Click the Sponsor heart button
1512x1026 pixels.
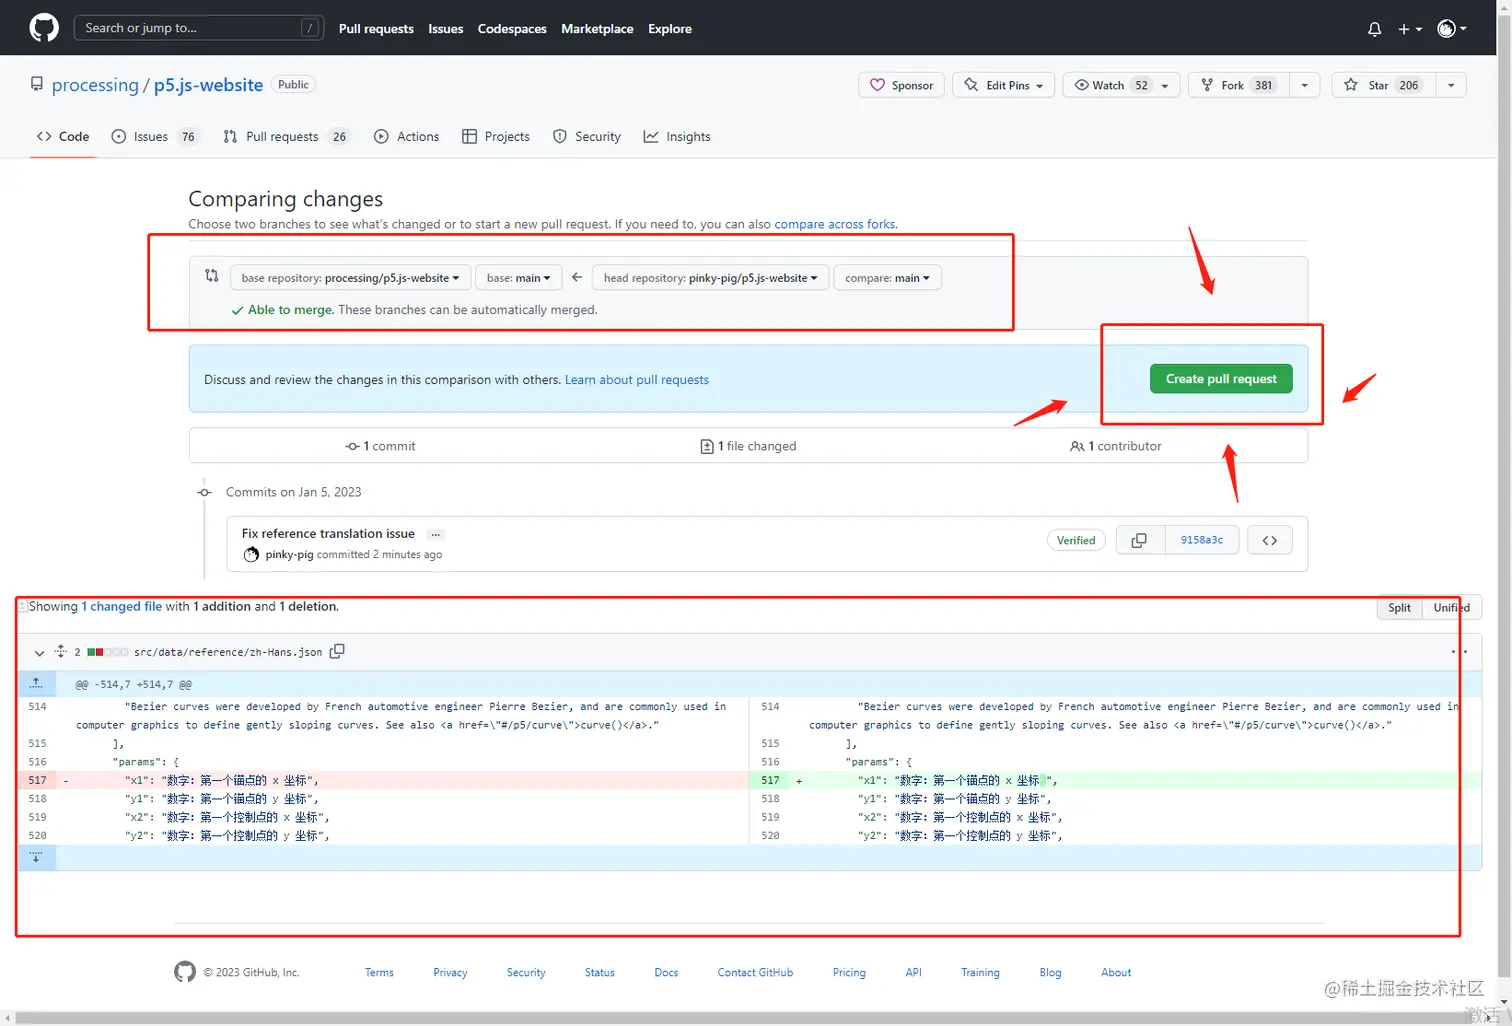[902, 85]
